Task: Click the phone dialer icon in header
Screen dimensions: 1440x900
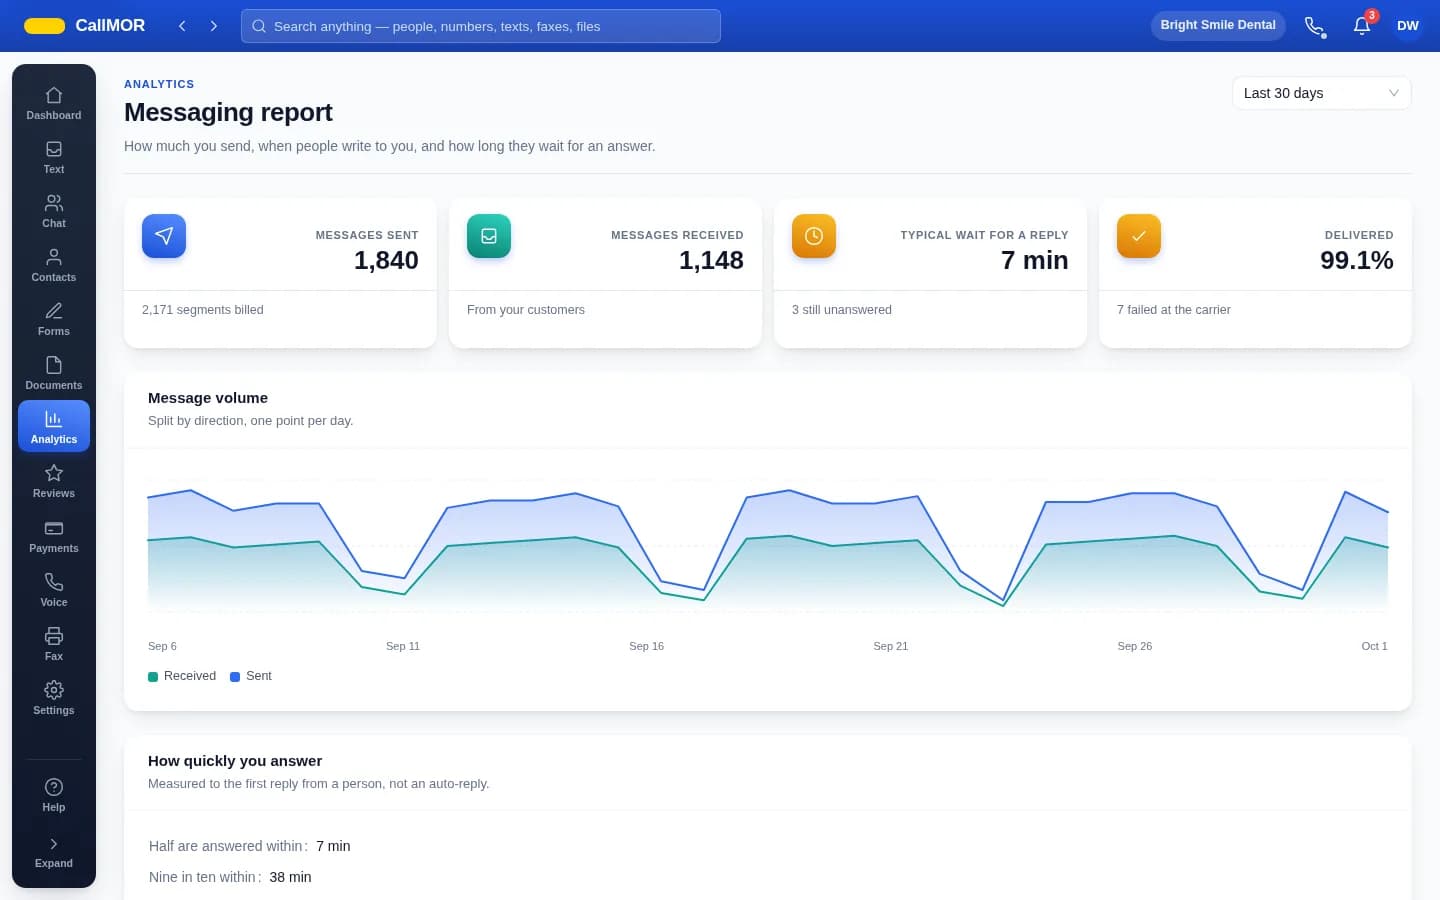Action: [1315, 26]
